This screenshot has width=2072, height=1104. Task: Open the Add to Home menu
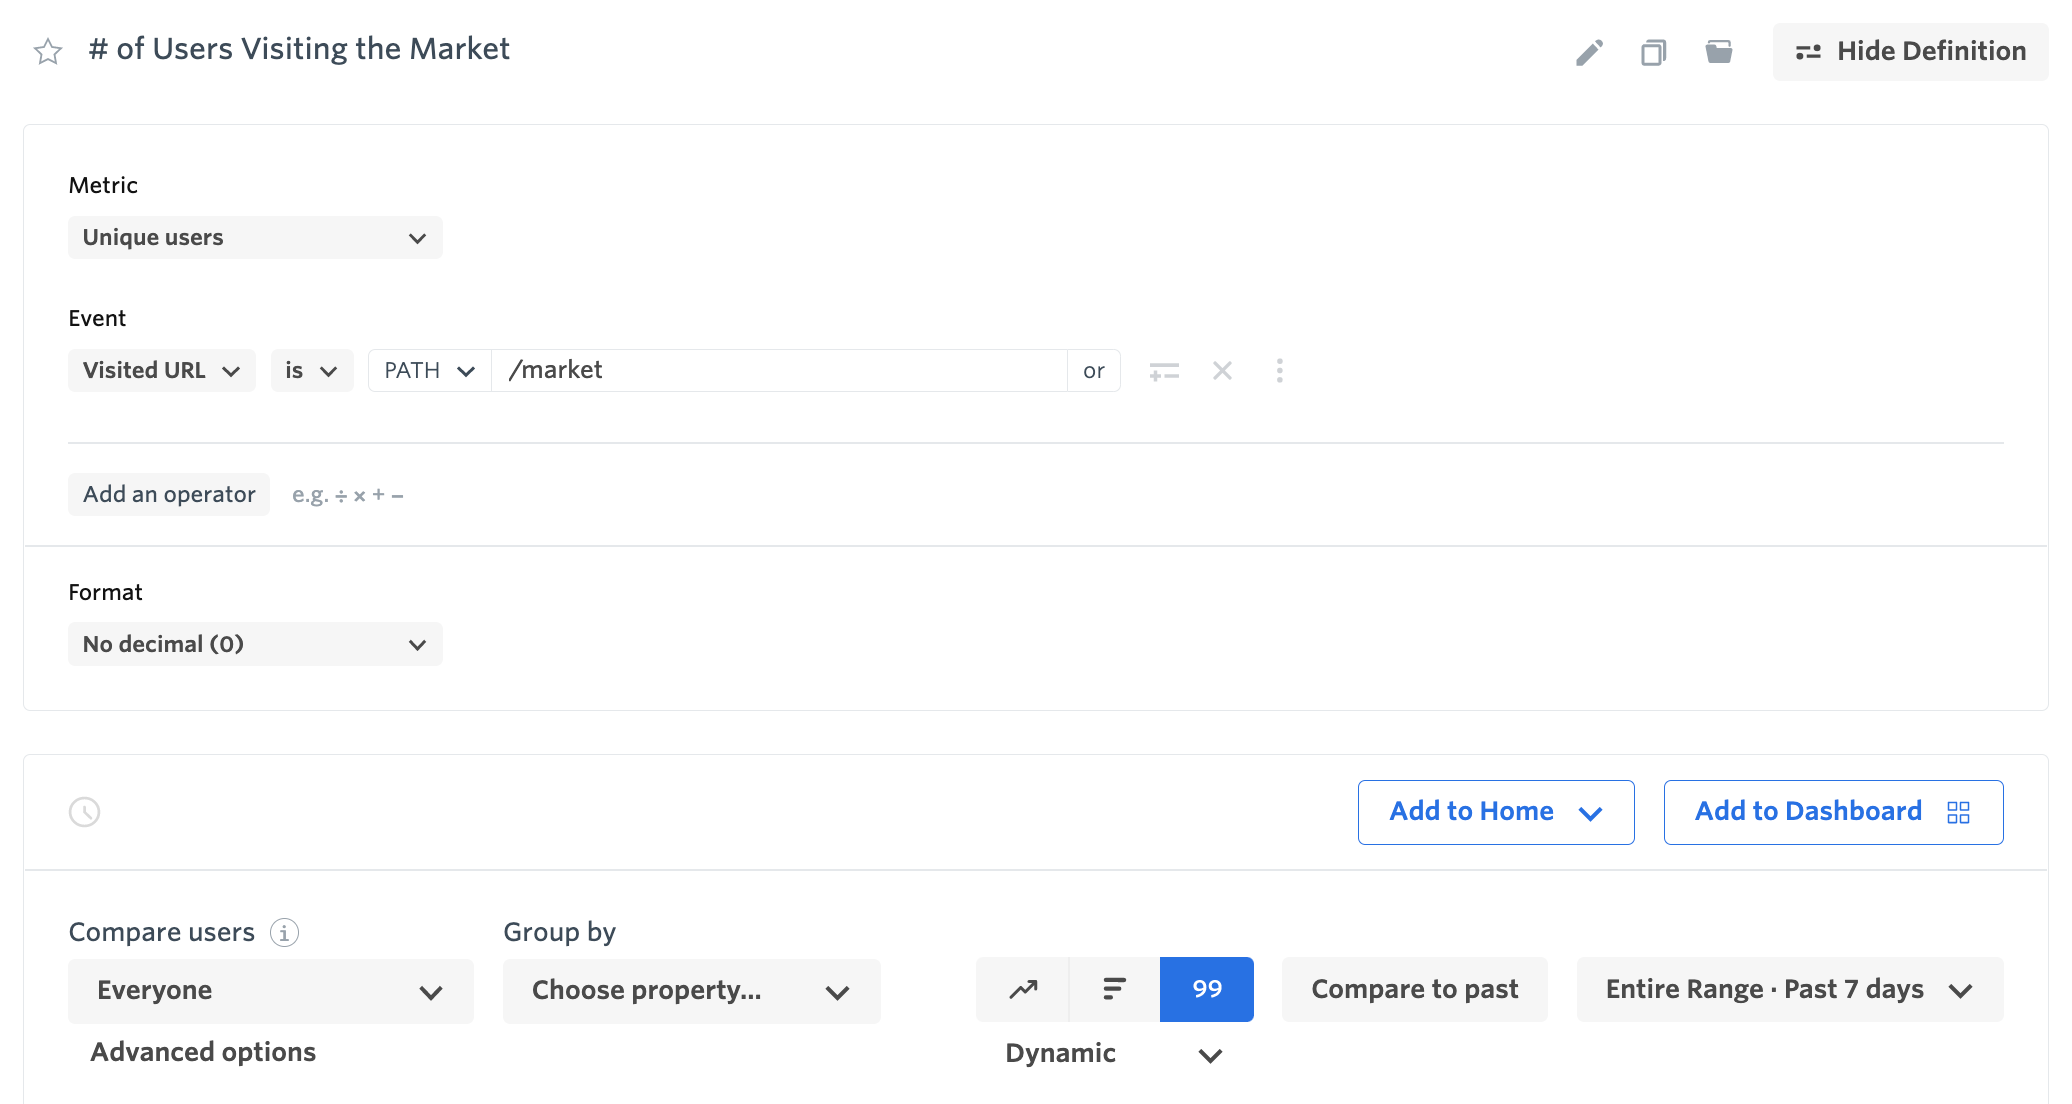pyautogui.click(x=1495, y=812)
